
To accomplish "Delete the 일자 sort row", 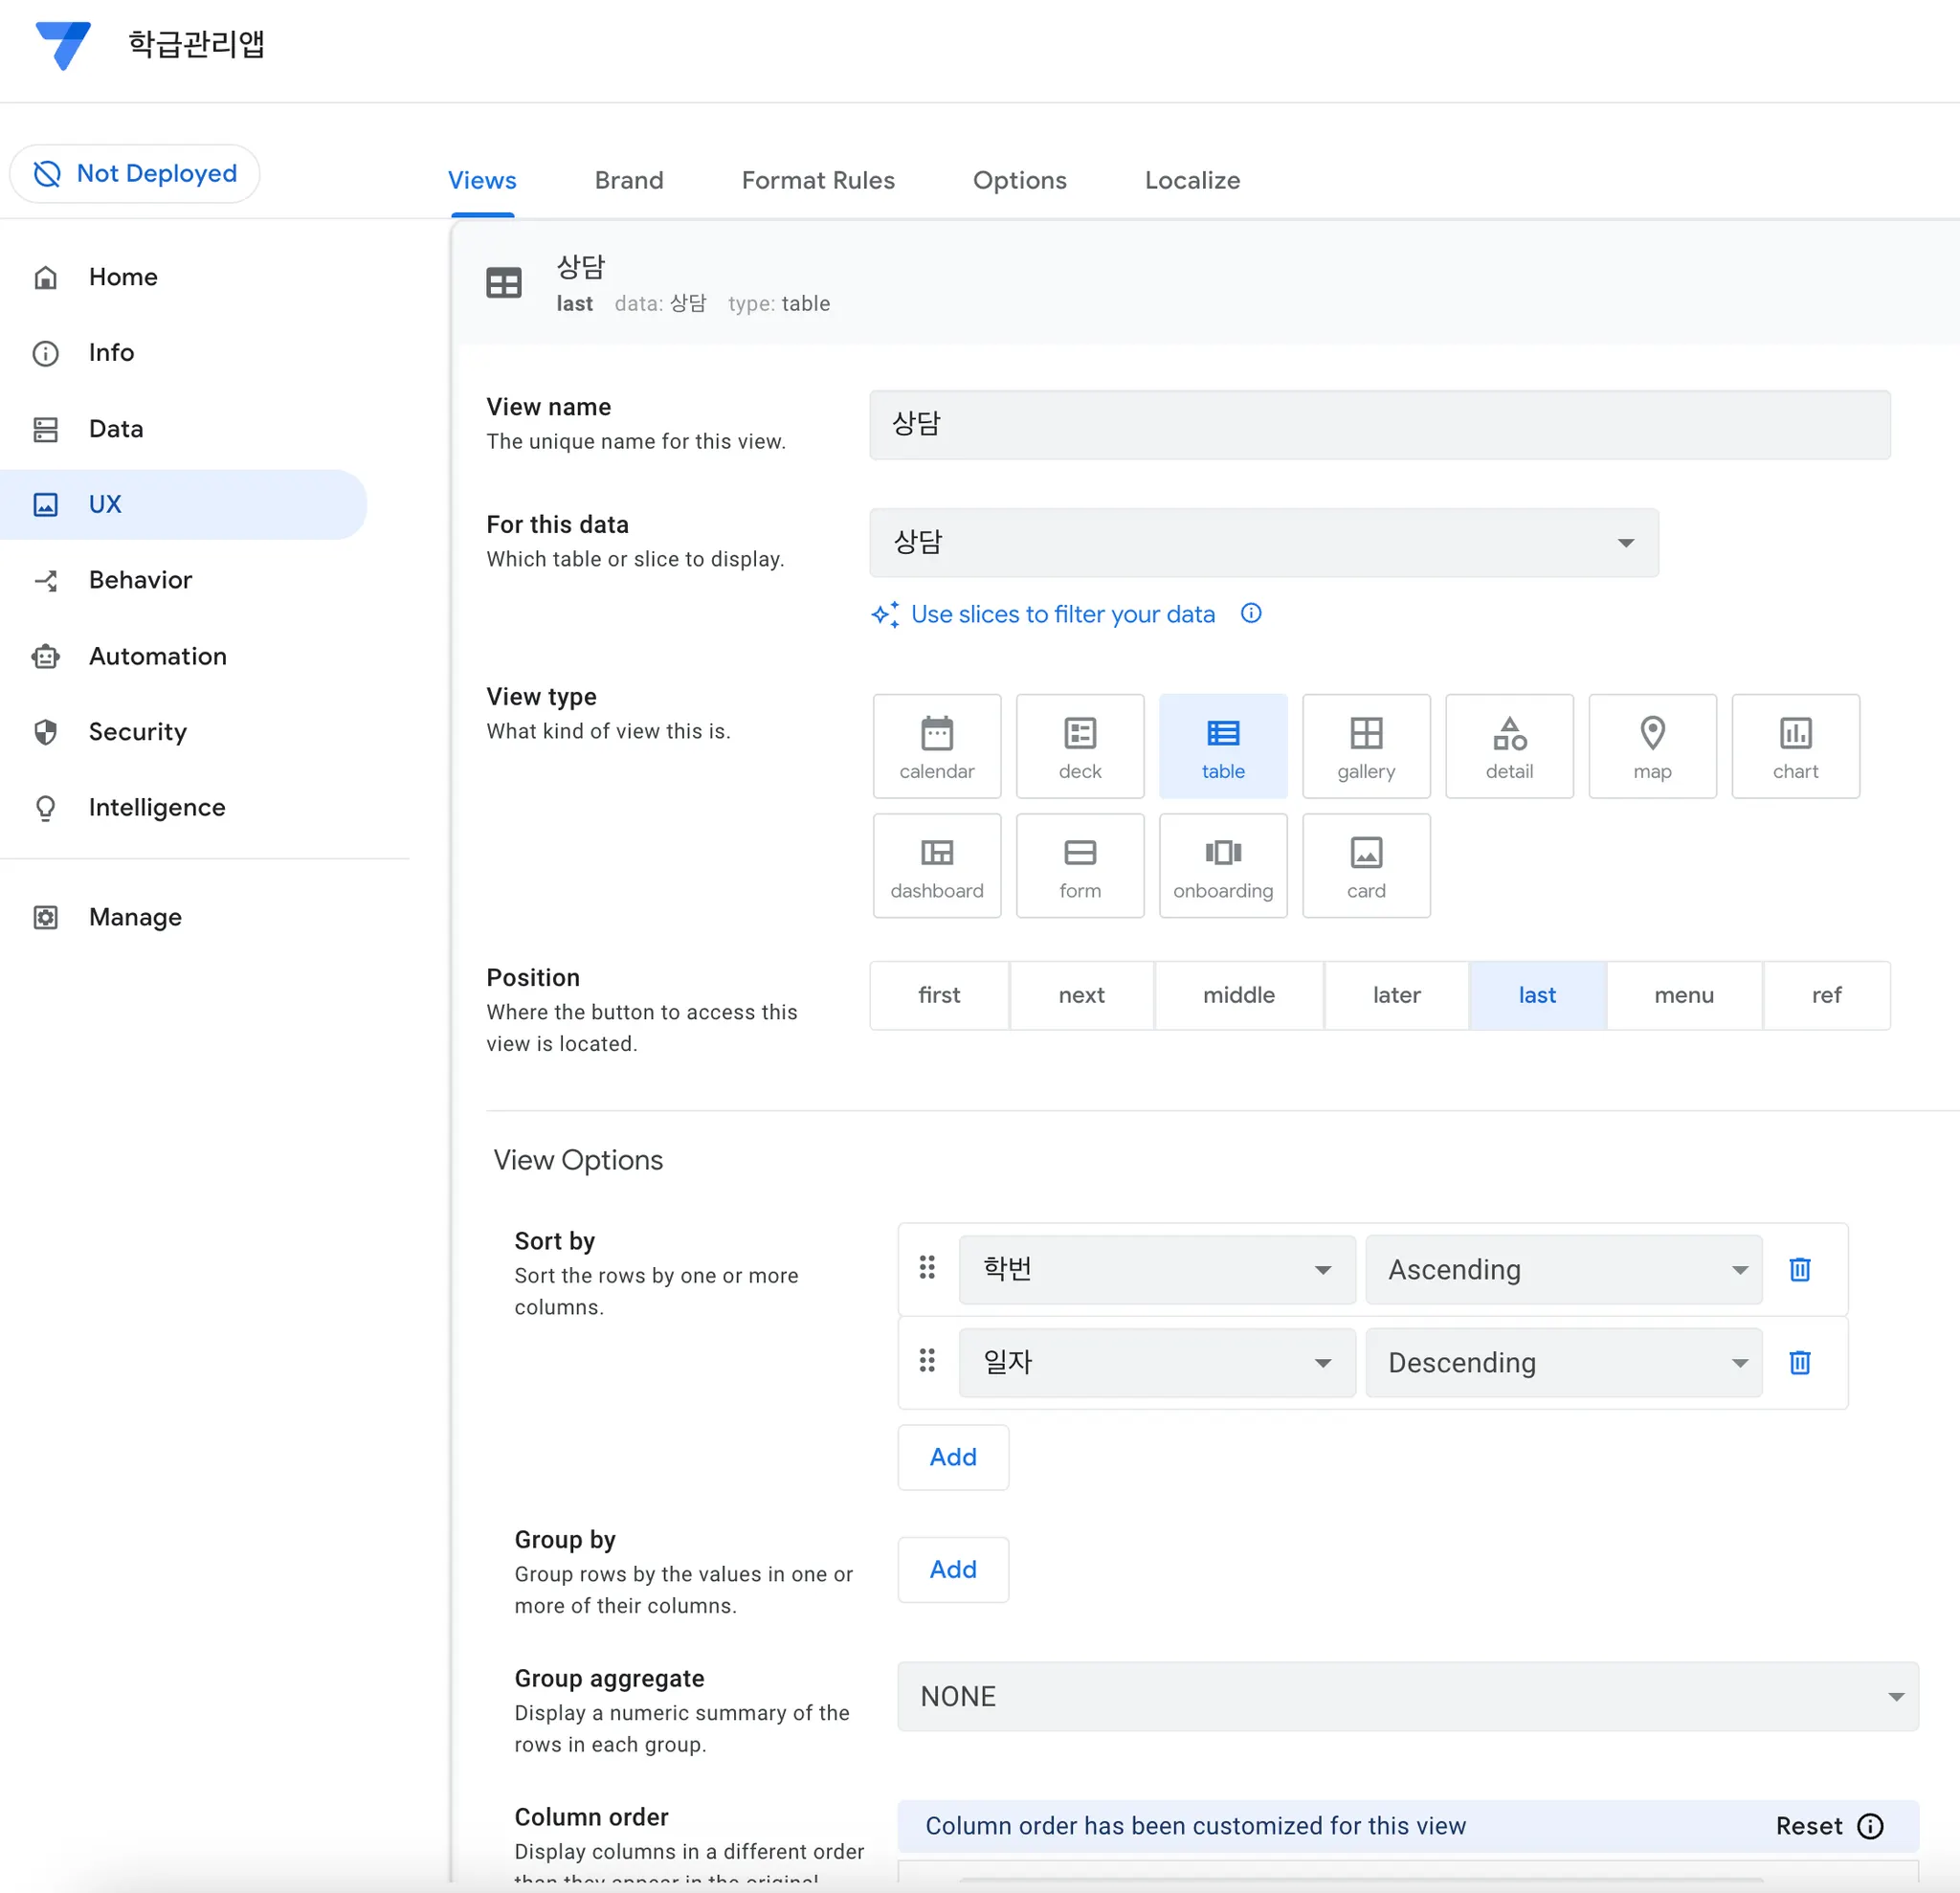I will tap(1799, 1362).
